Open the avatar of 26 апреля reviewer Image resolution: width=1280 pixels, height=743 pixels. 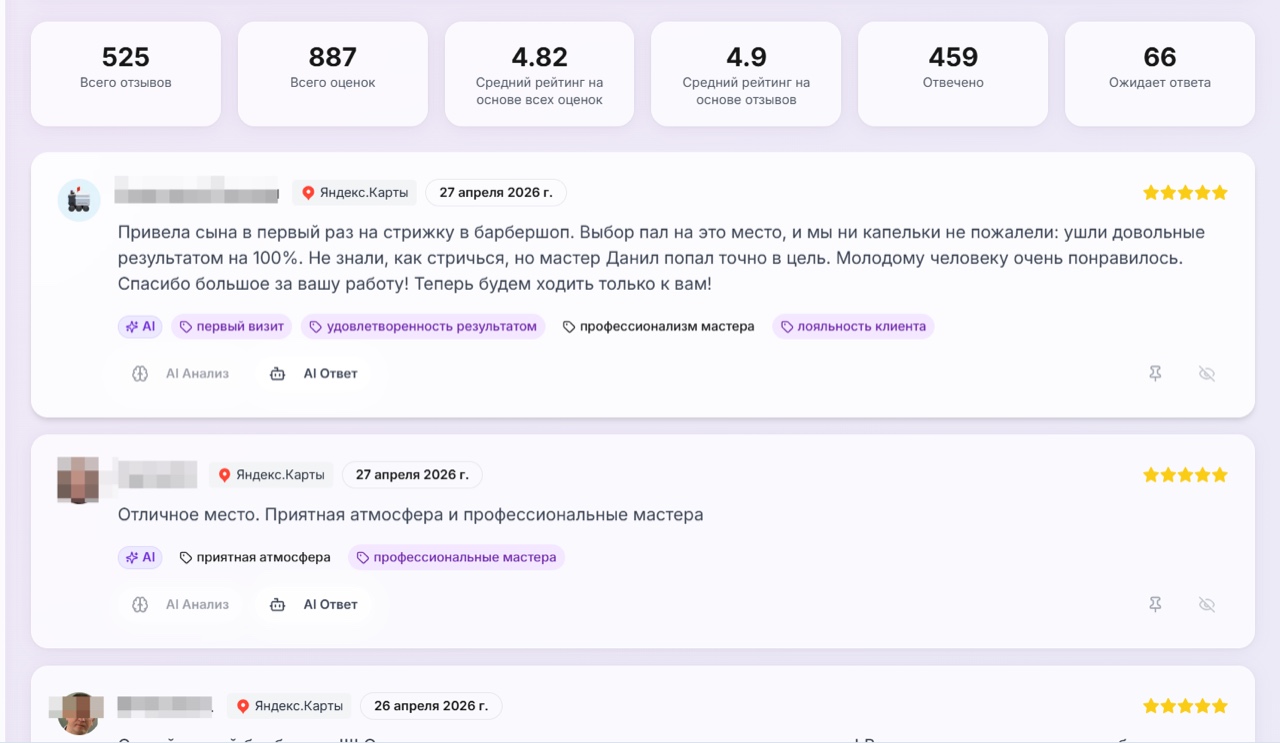(79, 713)
